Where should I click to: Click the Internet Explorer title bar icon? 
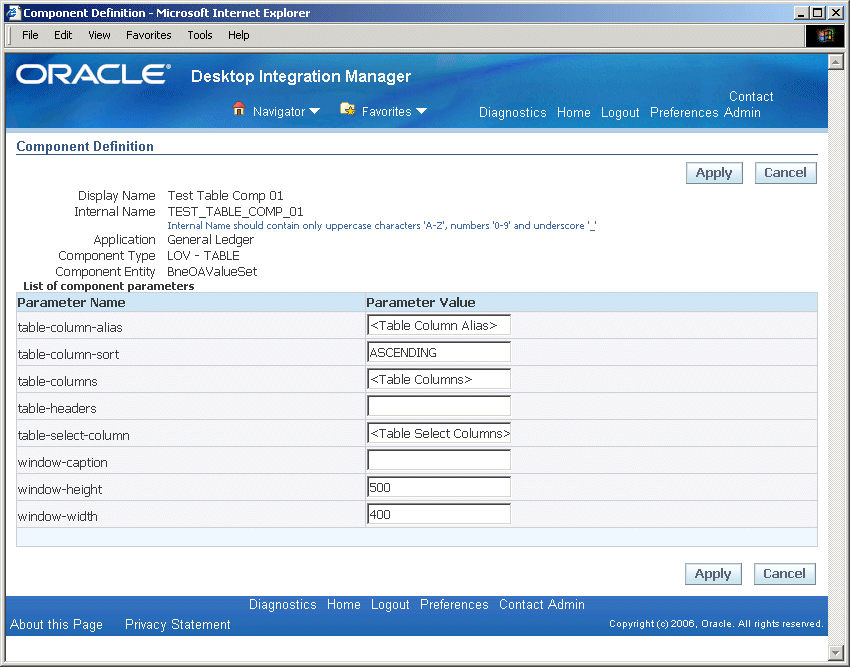pyautogui.click(x=13, y=12)
